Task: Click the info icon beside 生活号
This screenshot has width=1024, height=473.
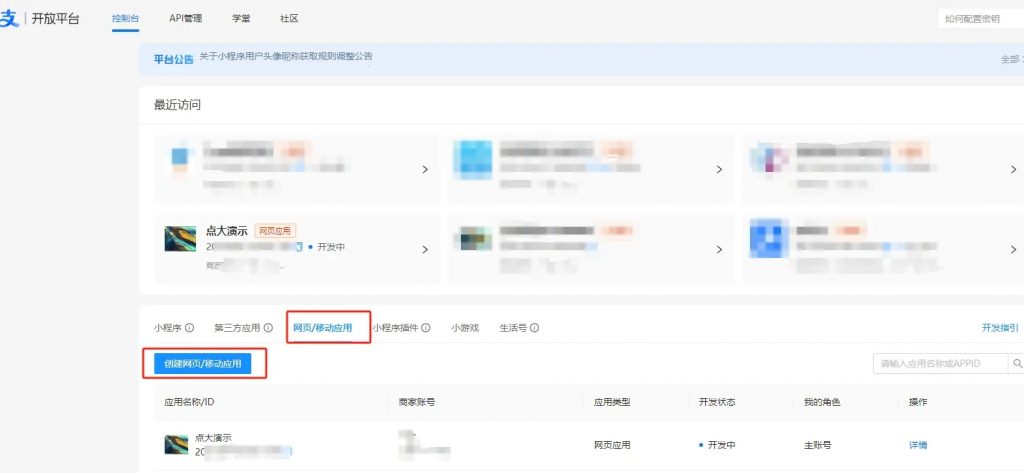Action: point(534,328)
